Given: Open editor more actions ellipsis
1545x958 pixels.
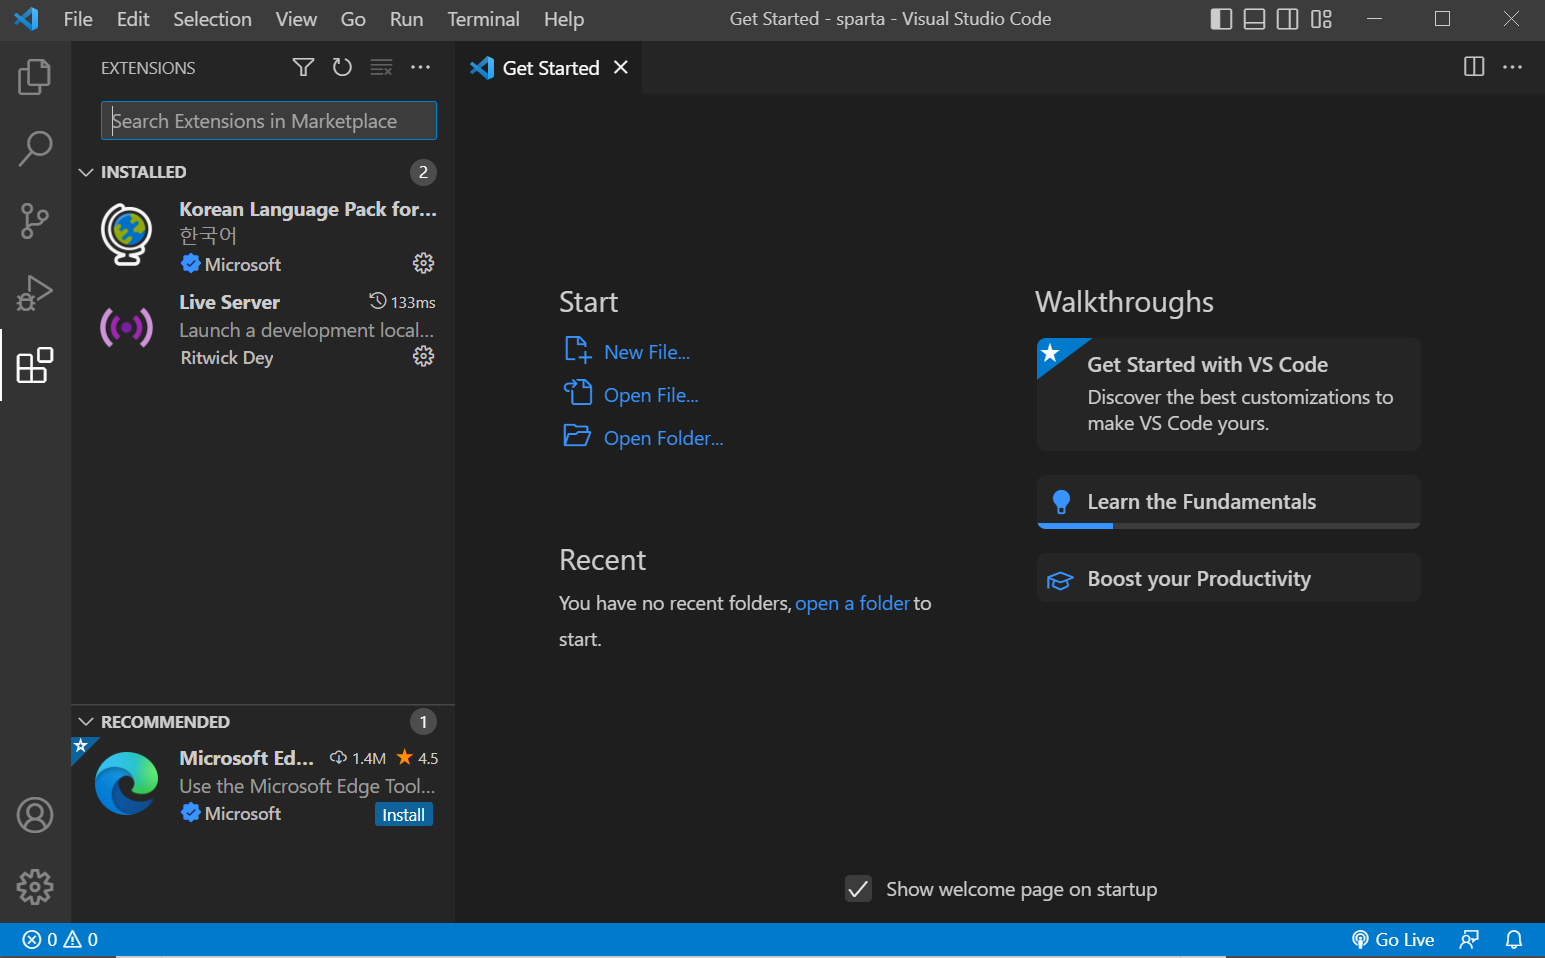Looking at the screenshot, I should 1513,67.
